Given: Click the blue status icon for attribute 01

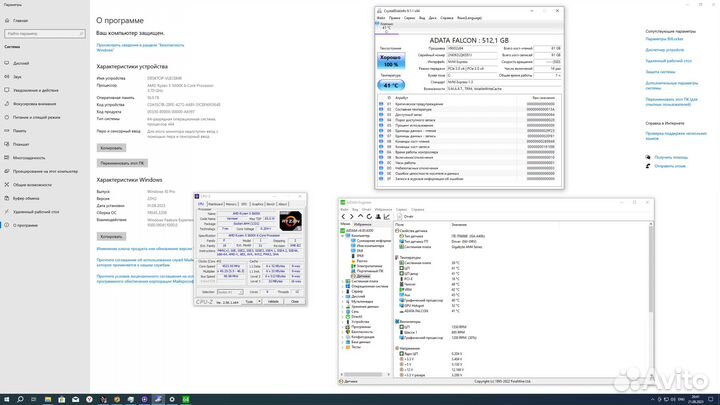Looking at the screenshot, I should click(x=381, y=104).
